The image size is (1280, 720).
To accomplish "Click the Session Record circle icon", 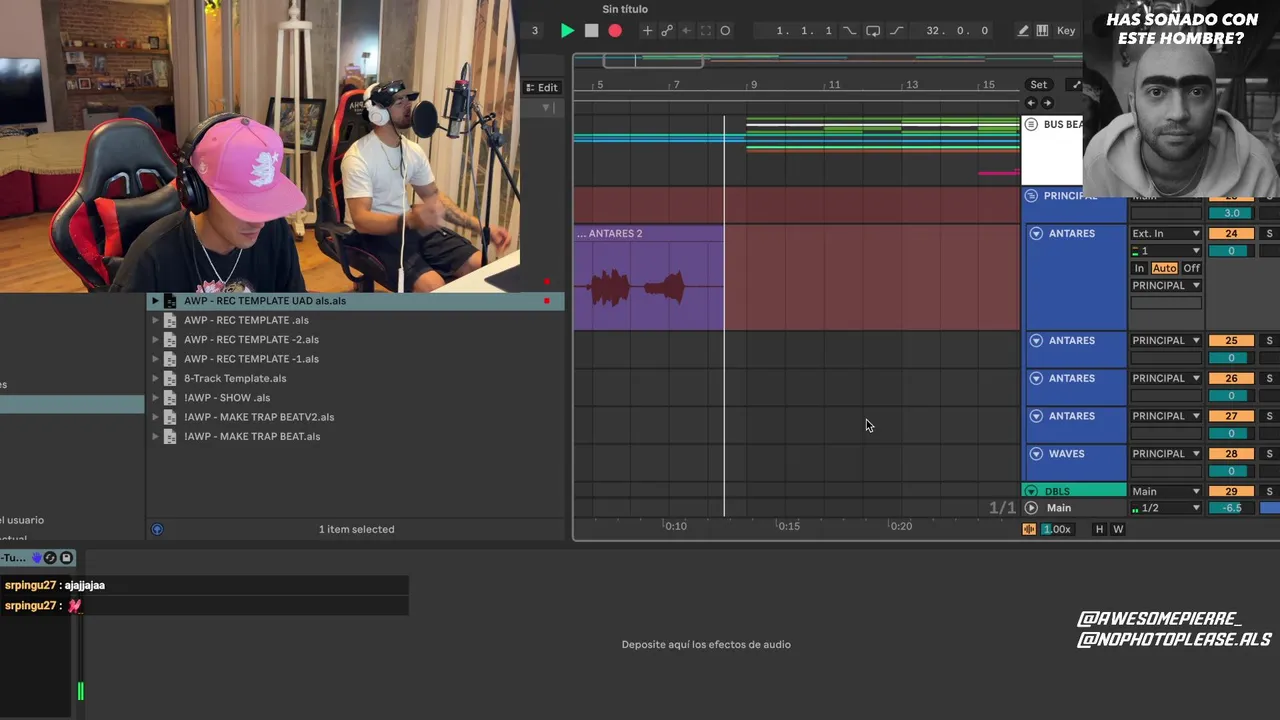I will point(725,31).
